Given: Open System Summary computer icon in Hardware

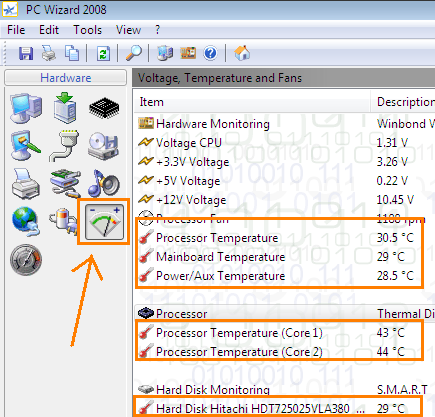Looking at the screenshot, I should tap(26, 108).
